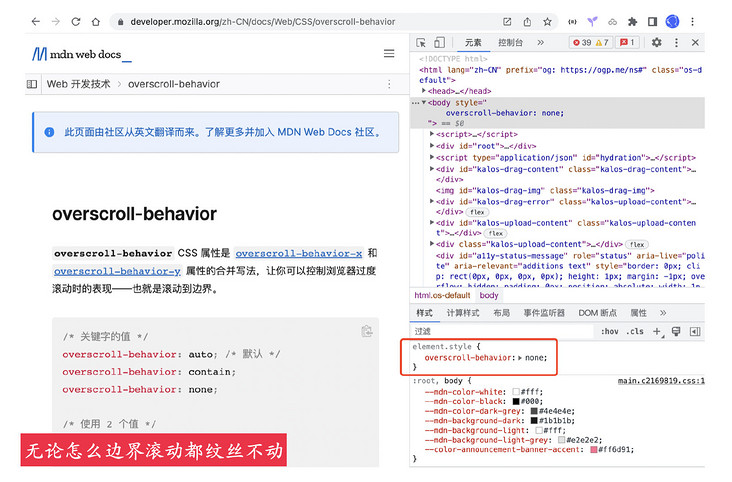Copy the code block with clipboard icon
Image resolution: width=732 pixels, height=482 pixels.
coord(367,331)
